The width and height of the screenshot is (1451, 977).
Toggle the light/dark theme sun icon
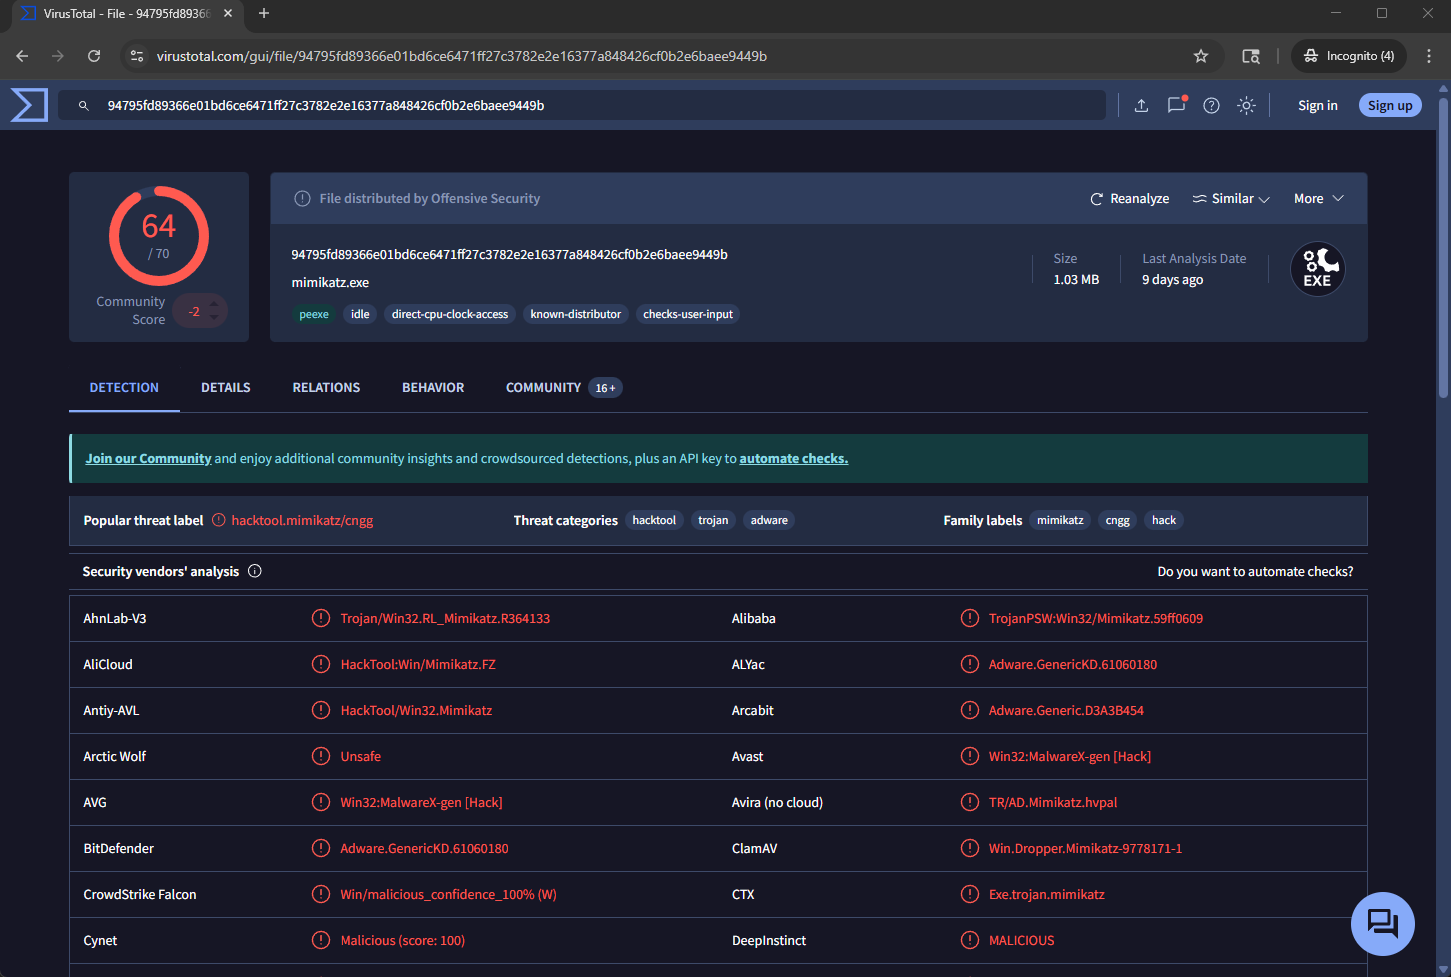[1246, 105]
